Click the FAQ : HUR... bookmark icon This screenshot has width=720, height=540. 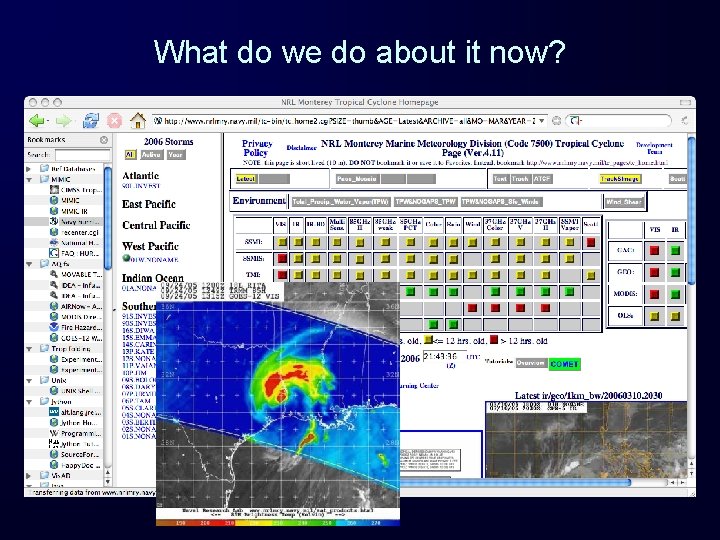54,253
